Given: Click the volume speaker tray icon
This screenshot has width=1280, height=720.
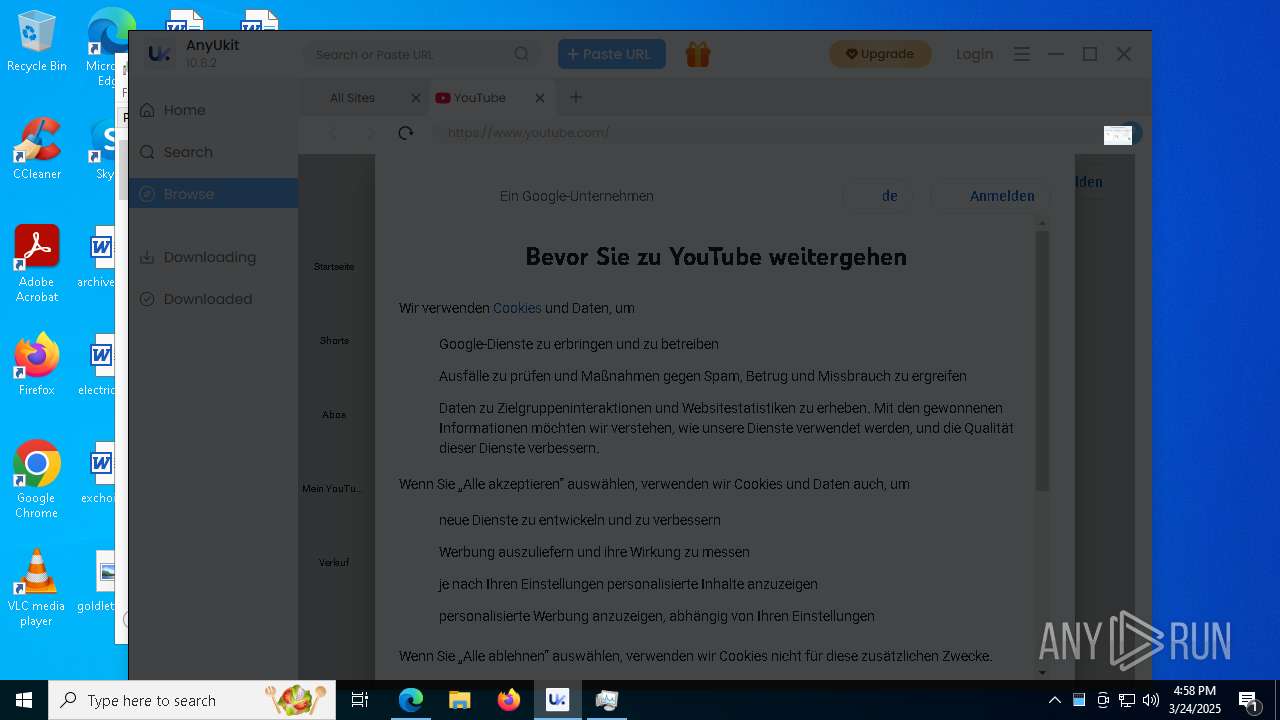Looking at the screenshot, I should coord(1151,700).
